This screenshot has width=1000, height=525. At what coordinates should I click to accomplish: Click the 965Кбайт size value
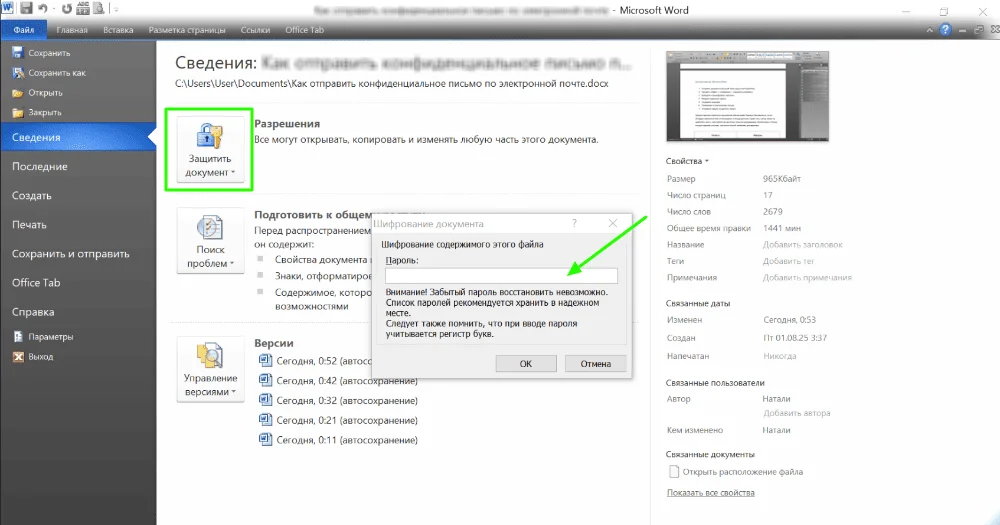point(782,179)
